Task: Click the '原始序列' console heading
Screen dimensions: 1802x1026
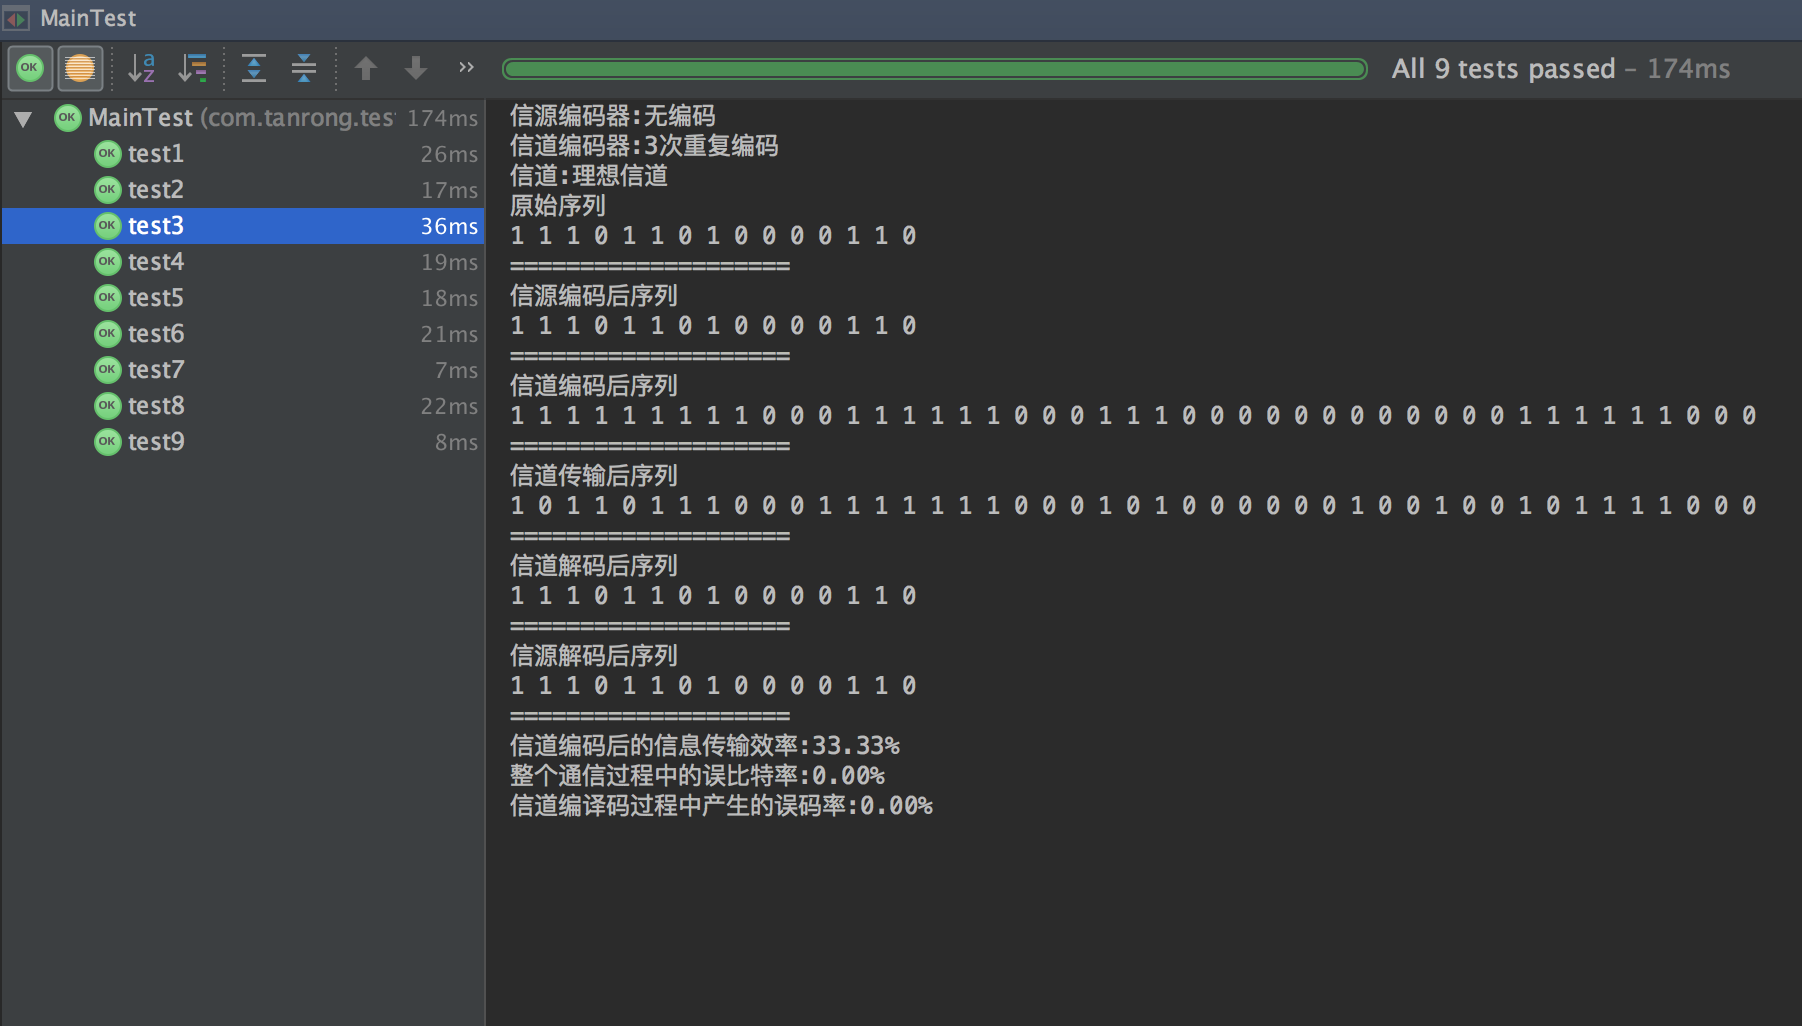Action: [x=557, y=206]
